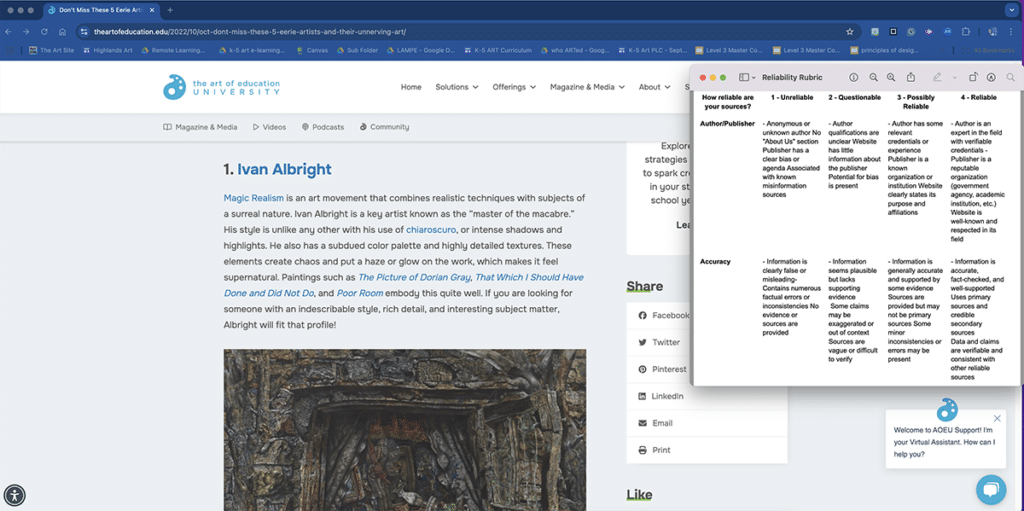
Task: Open the Videos section
Action: pos(269,127)
